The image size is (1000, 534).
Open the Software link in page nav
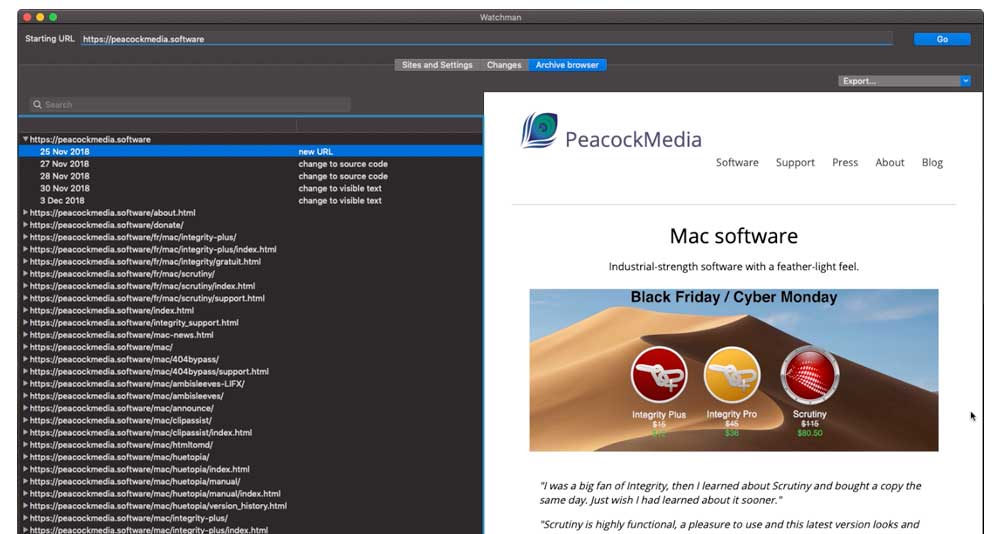(x=737, y=163)
